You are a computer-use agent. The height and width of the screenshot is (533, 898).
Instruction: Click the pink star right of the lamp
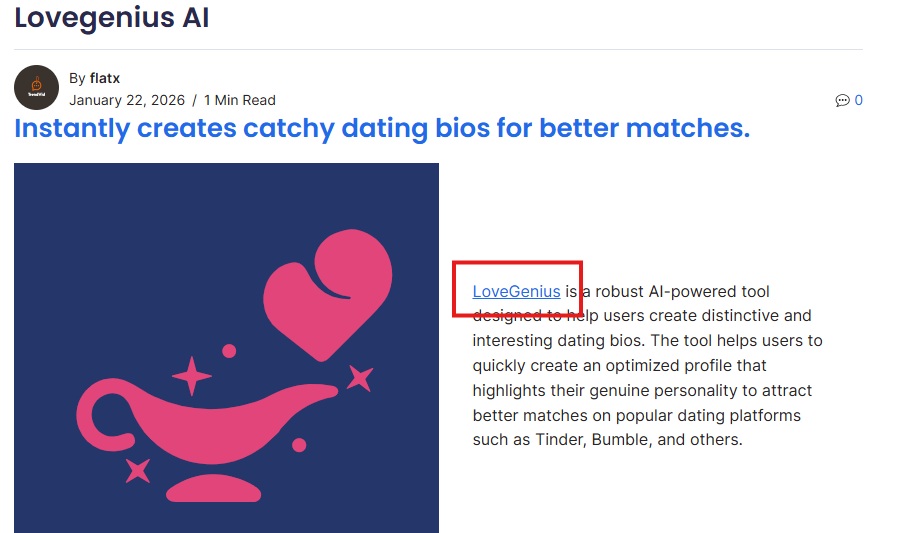[x=360, y=378]
